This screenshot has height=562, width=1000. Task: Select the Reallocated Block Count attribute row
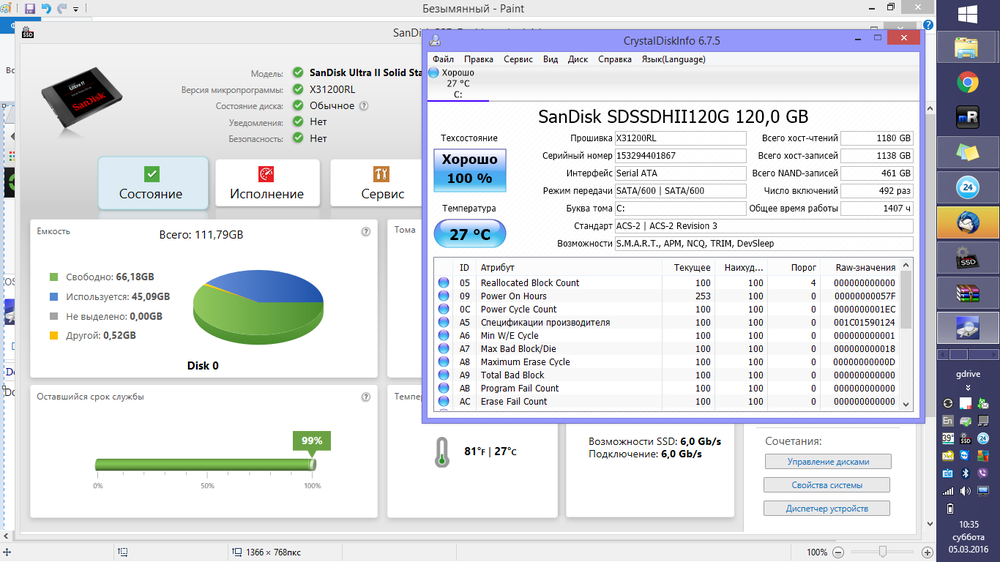pyautogui.click(x=667, y=283)
